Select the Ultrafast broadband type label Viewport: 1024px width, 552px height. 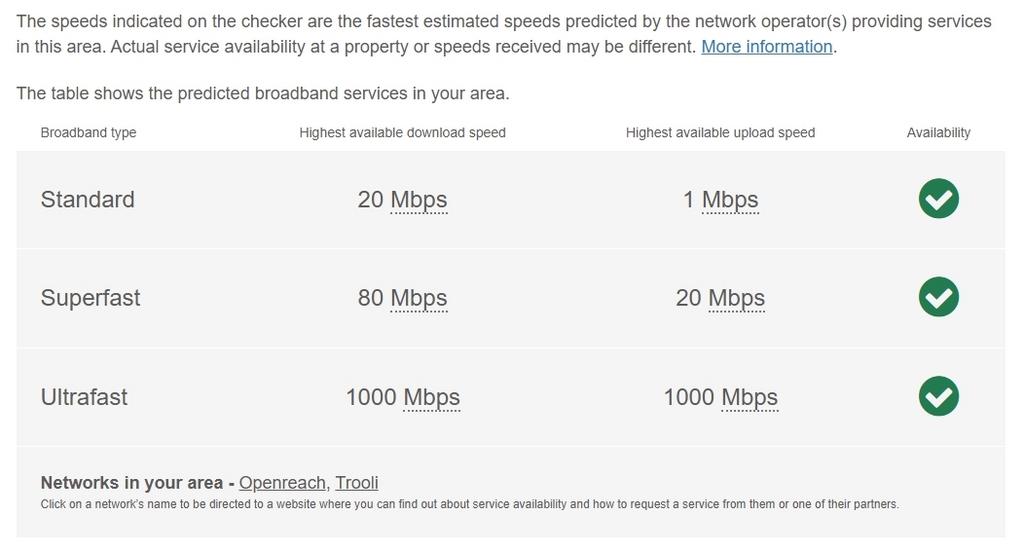(84, 397)
